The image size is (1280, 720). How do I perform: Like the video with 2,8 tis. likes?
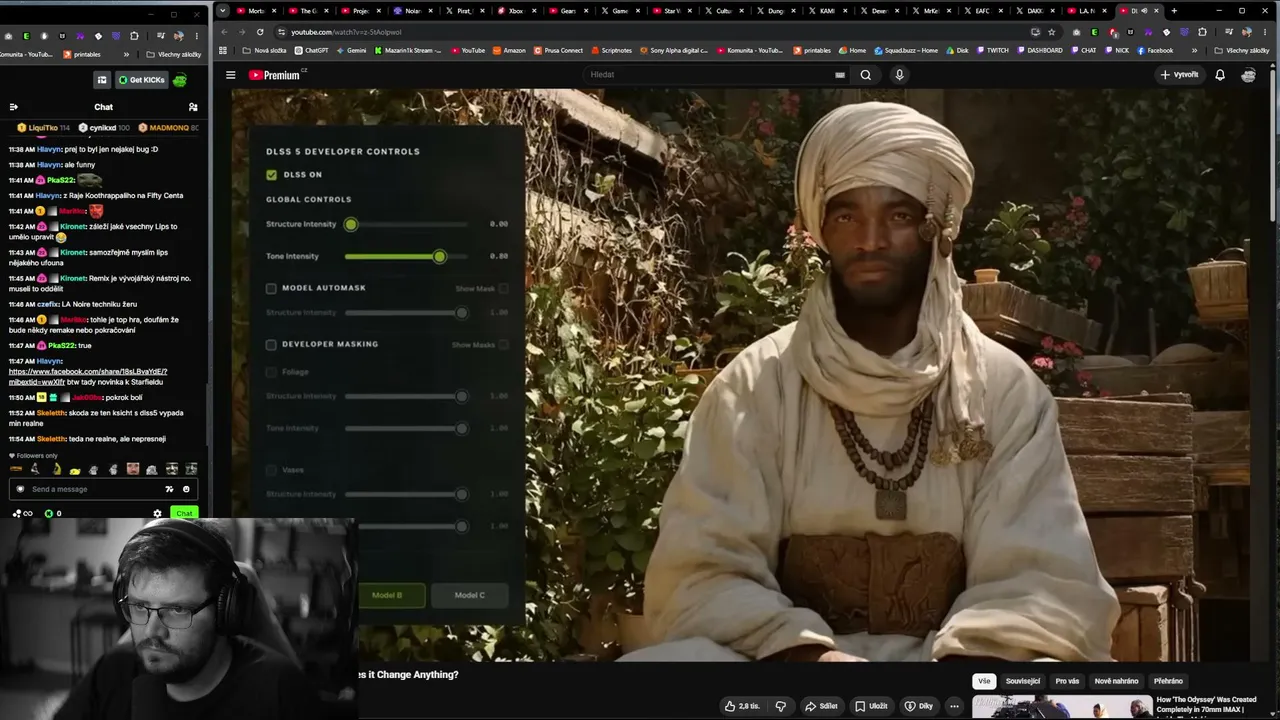(x=742, y=706)
